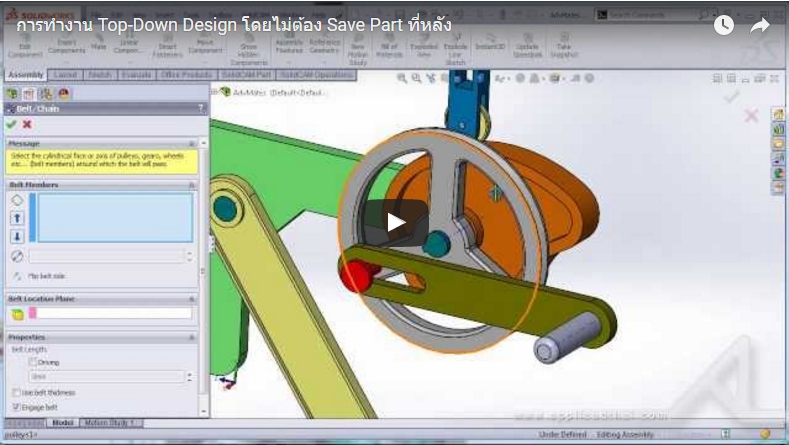Switch to the Sketch ribbon tab
Screen dimensions: 789x445
click(100, 75)
